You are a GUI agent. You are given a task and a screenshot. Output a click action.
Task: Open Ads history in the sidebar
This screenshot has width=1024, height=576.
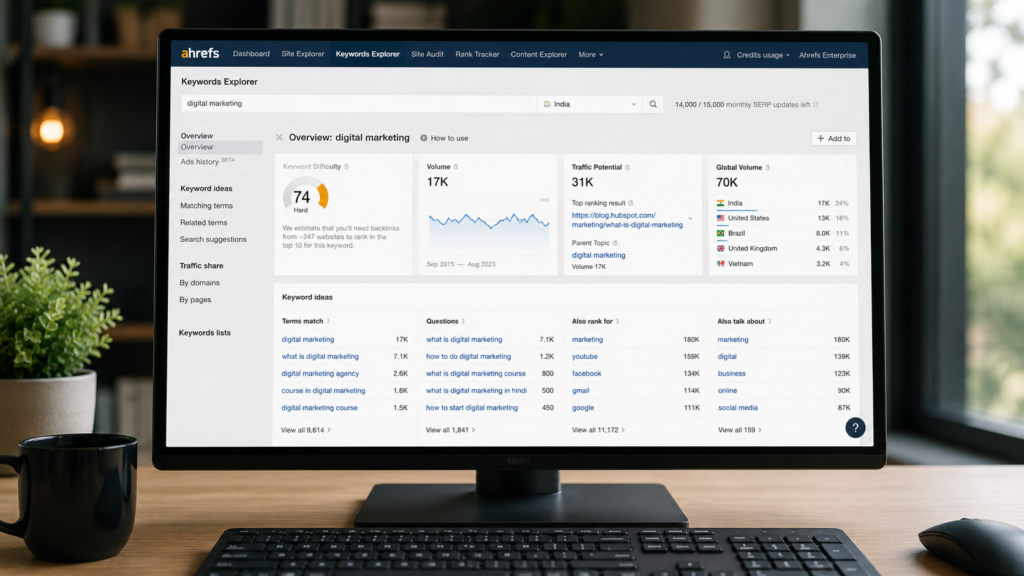206,162
